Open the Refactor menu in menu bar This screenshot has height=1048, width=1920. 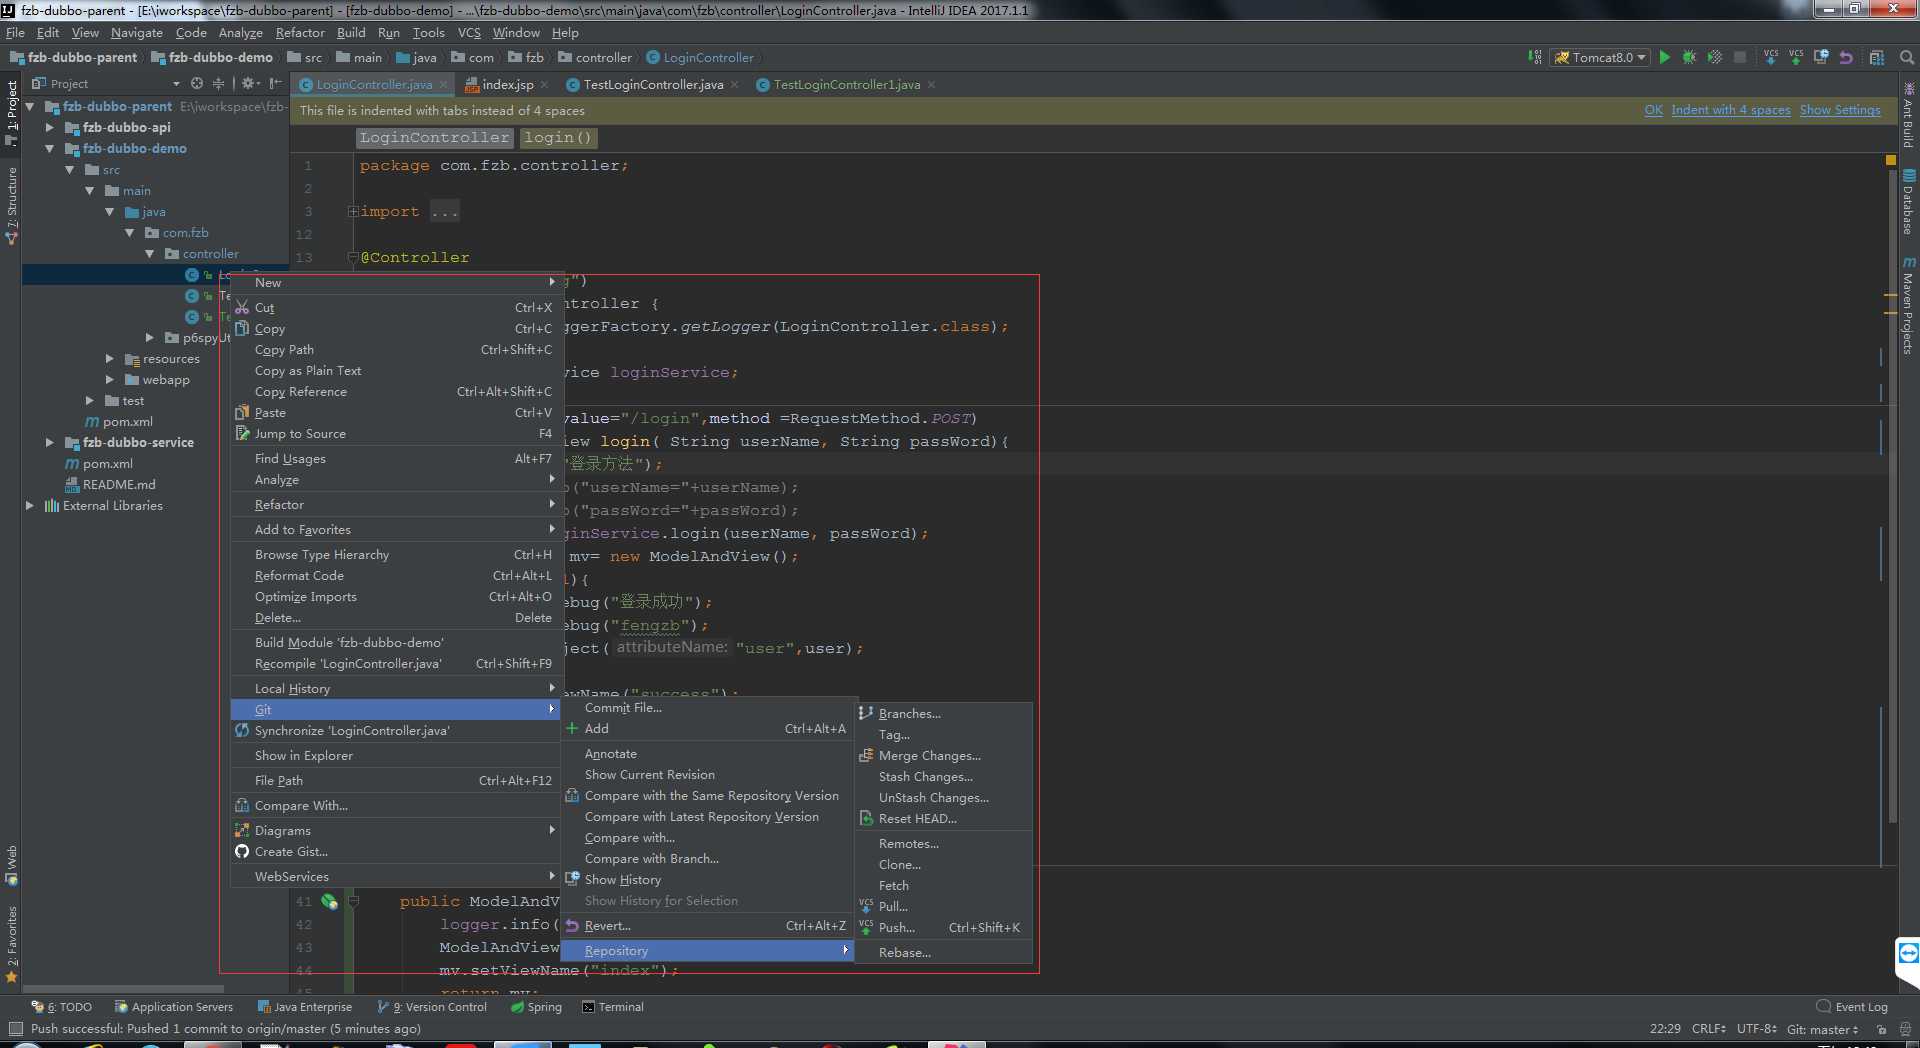coord(300,33)
